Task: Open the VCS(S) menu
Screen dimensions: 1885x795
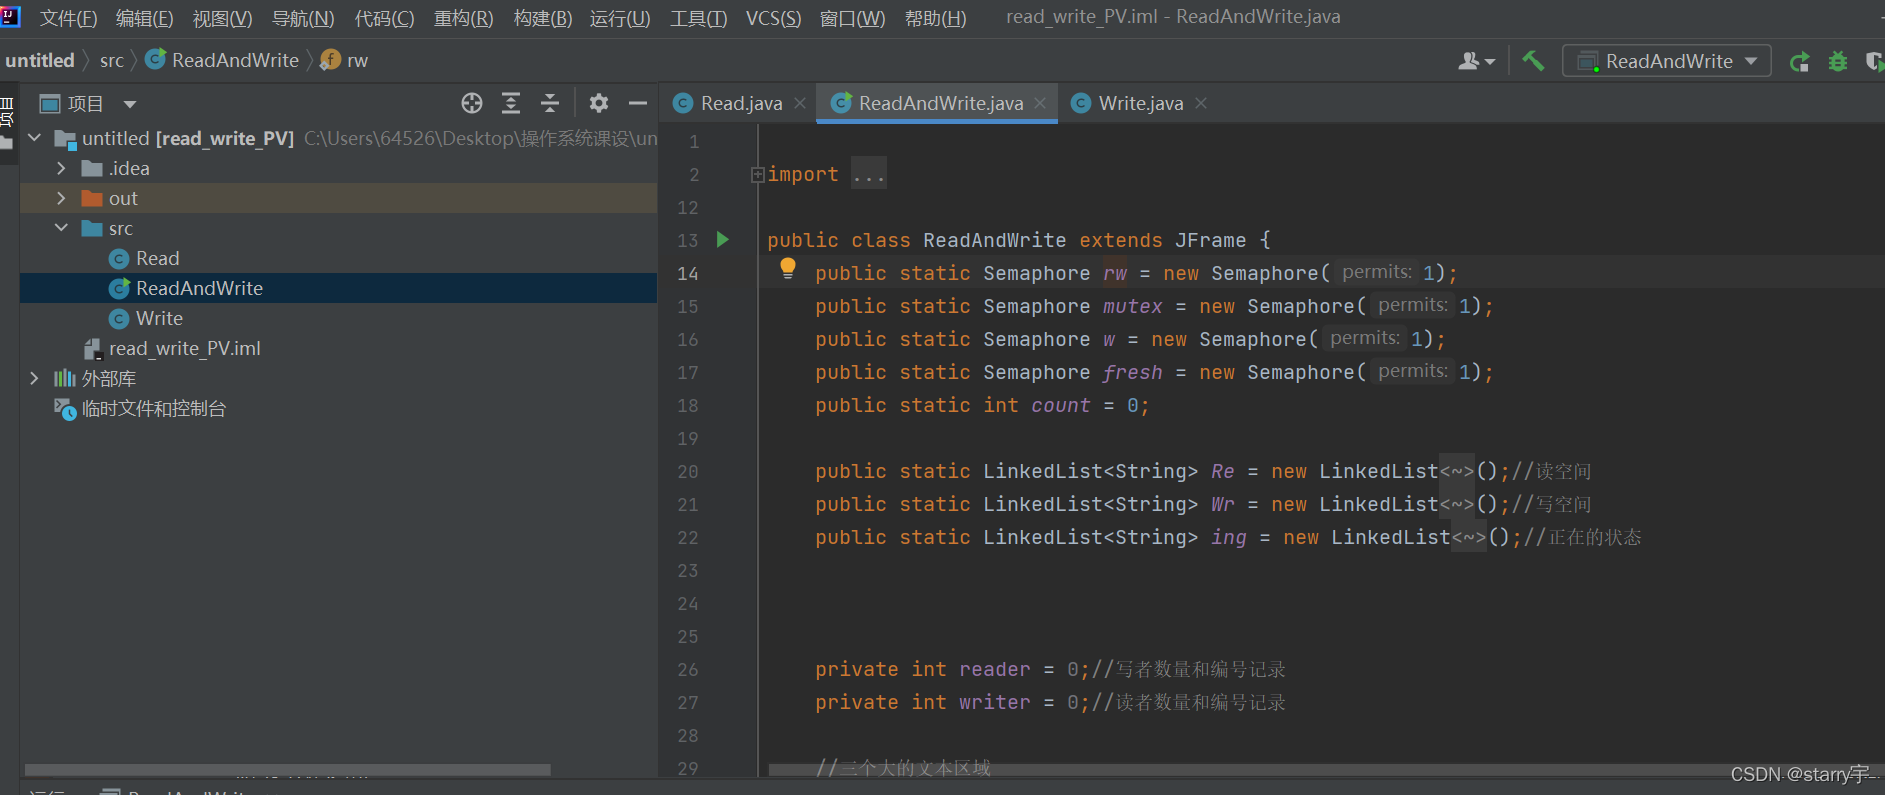Action: (x=773, y=18)
